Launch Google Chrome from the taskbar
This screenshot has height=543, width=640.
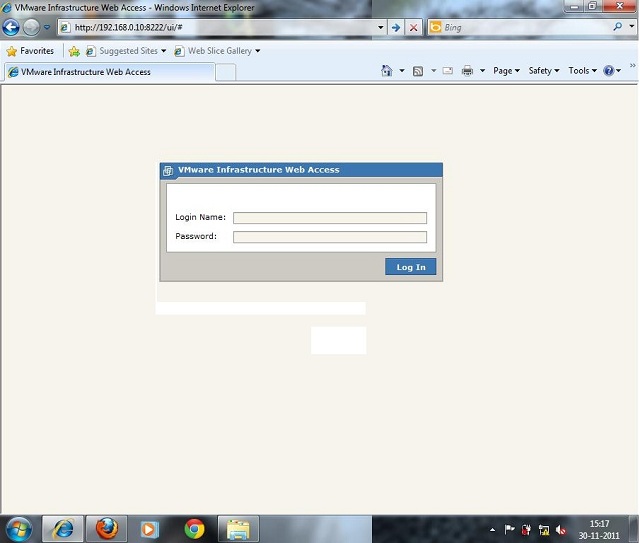coord(194,529)
